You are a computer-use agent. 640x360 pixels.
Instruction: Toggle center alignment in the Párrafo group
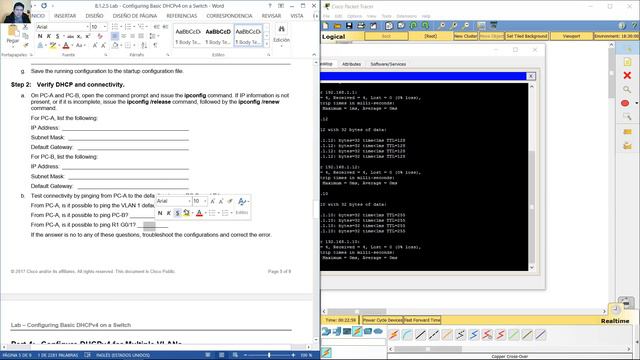[x=124, y=36]
